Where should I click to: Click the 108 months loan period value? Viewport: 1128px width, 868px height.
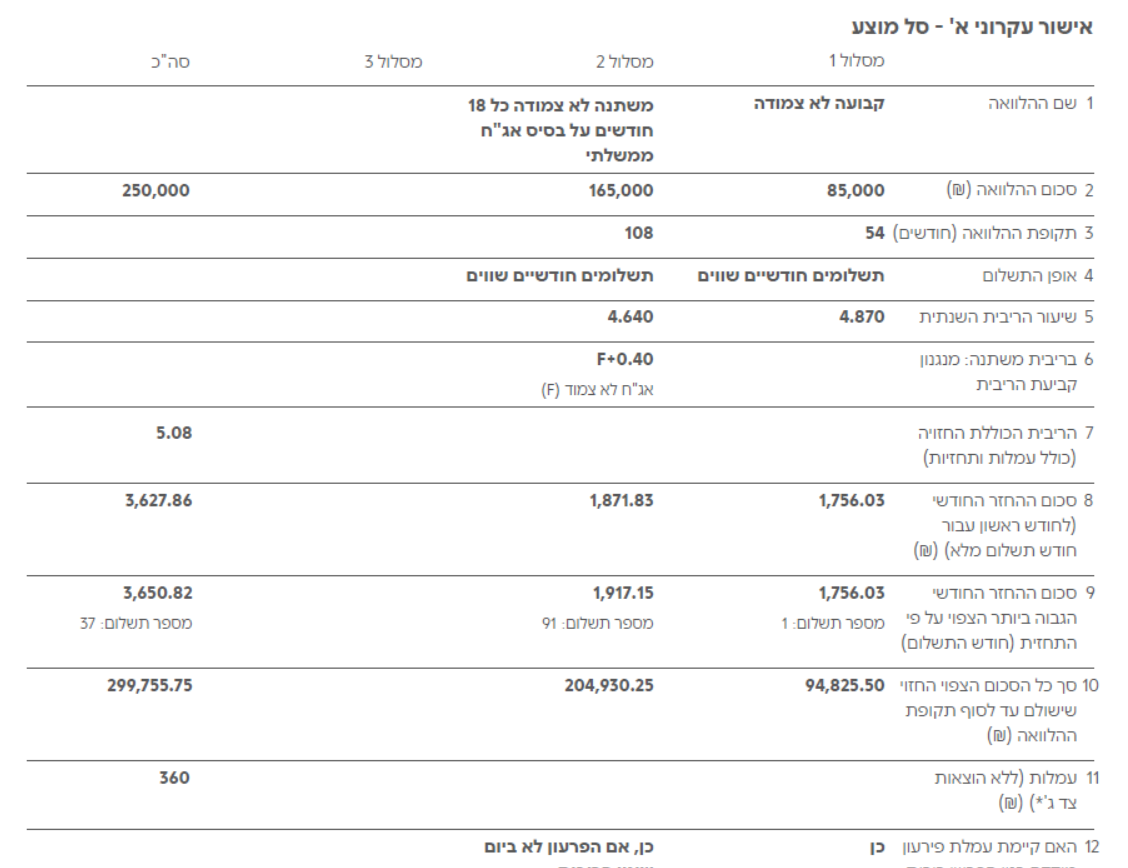click(x=639, y=233)
